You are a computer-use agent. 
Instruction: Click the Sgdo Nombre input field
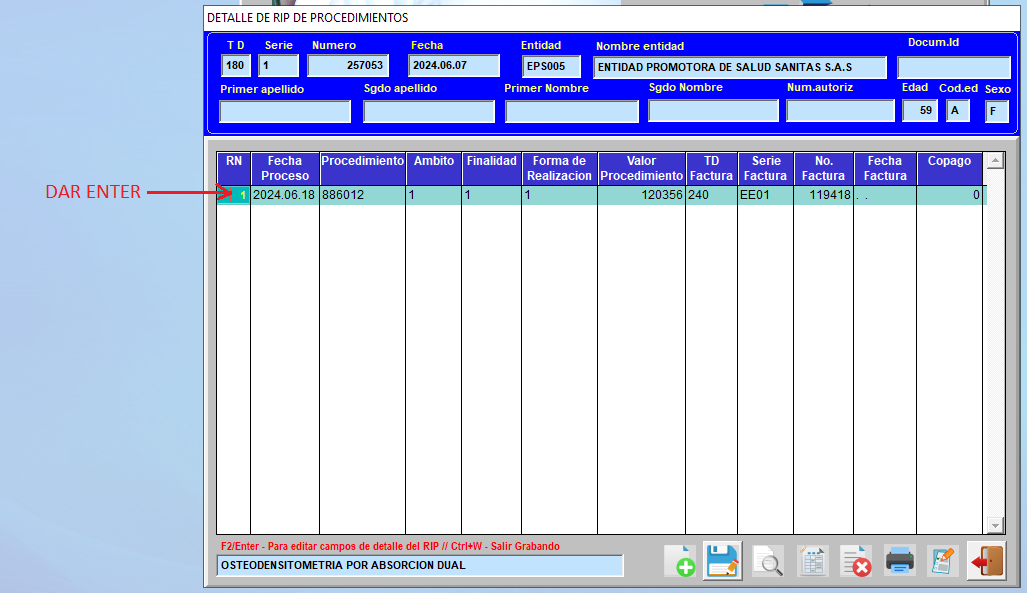tap(713, 111)
